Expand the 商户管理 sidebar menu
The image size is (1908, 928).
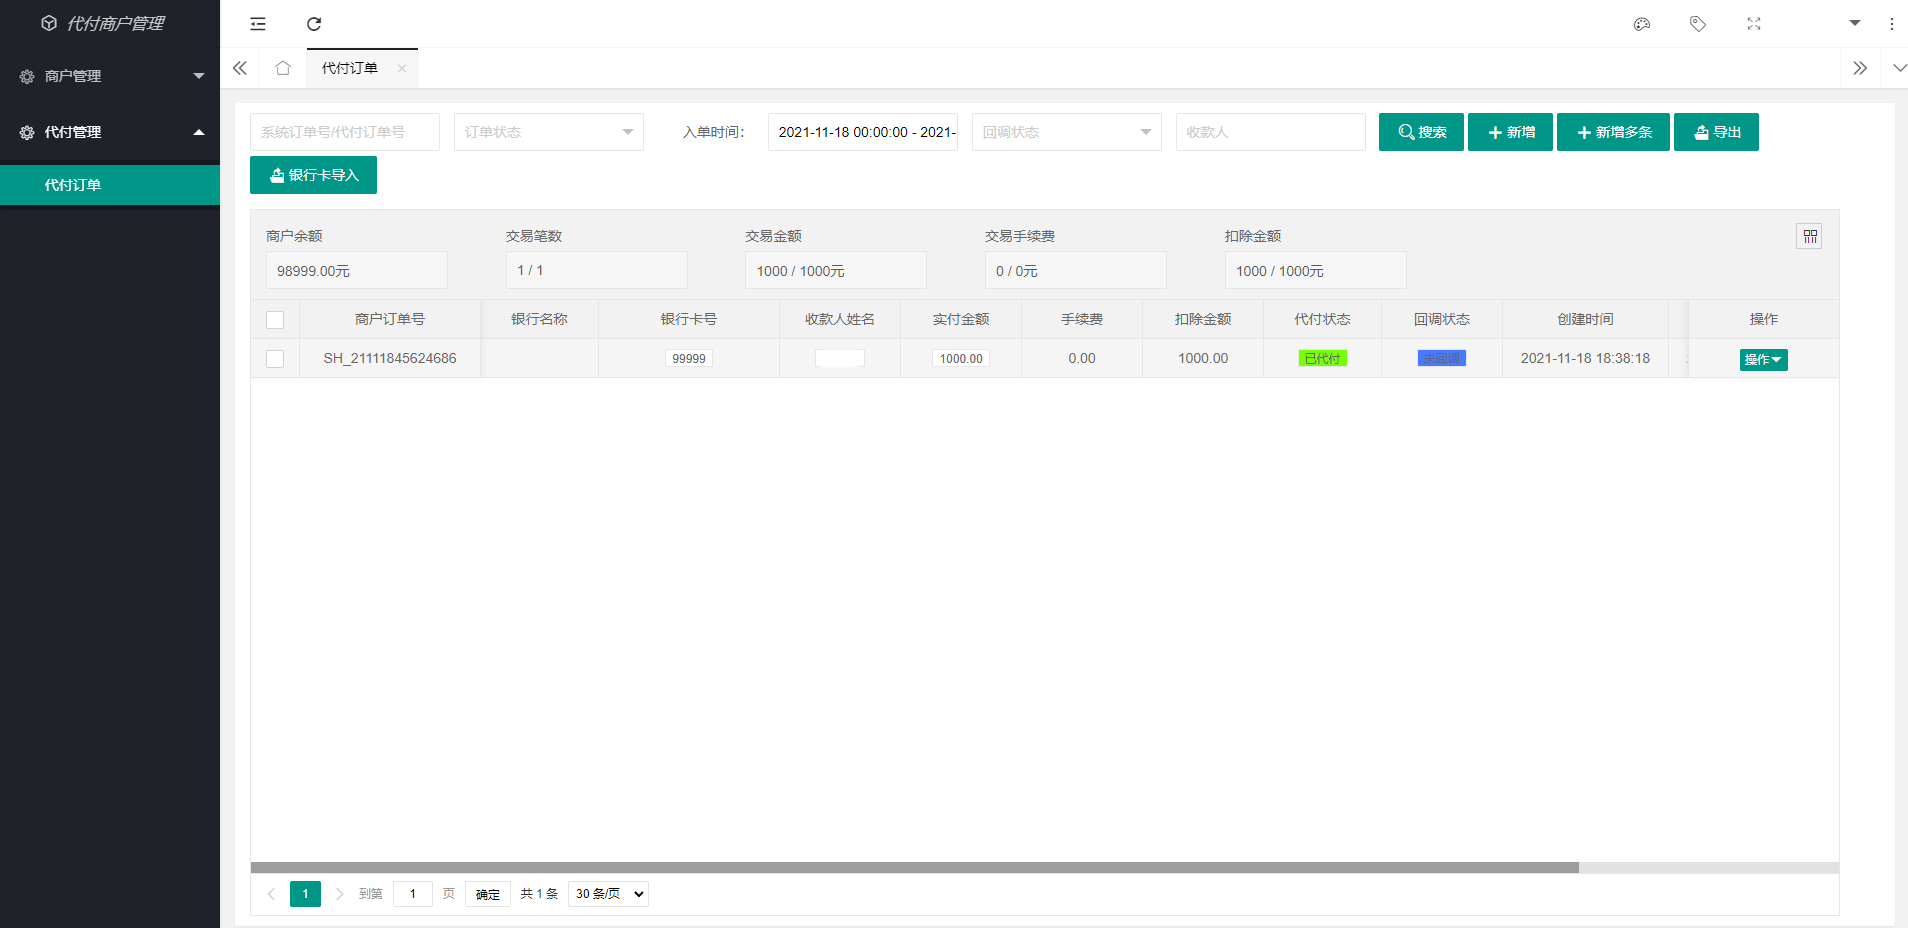coord(110,76)
